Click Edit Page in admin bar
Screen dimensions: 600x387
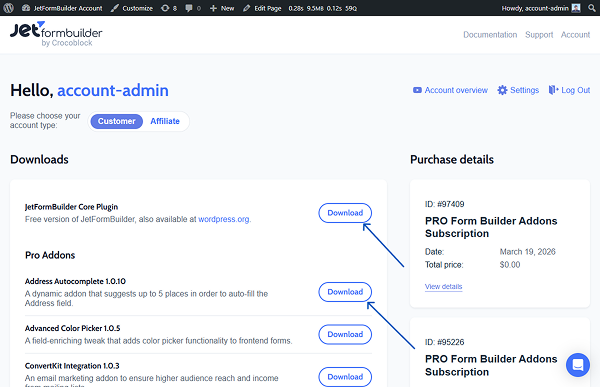pos(262,8)
